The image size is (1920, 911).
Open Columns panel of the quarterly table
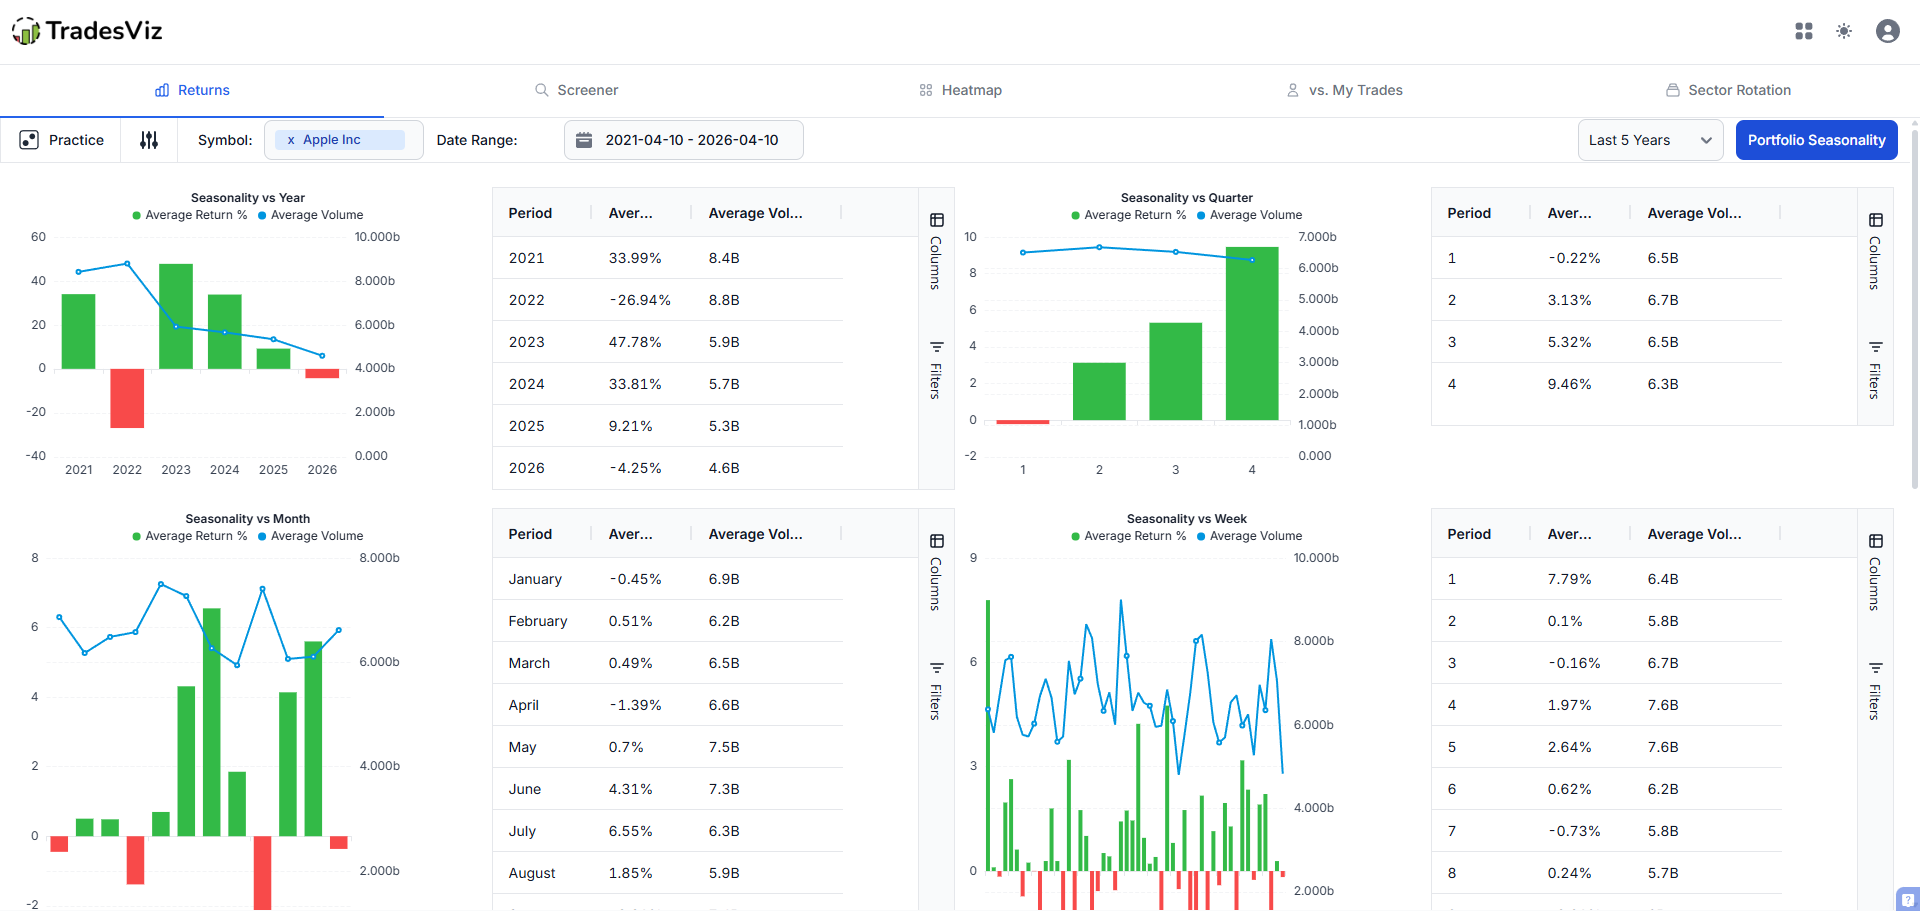coord(1875,252)
